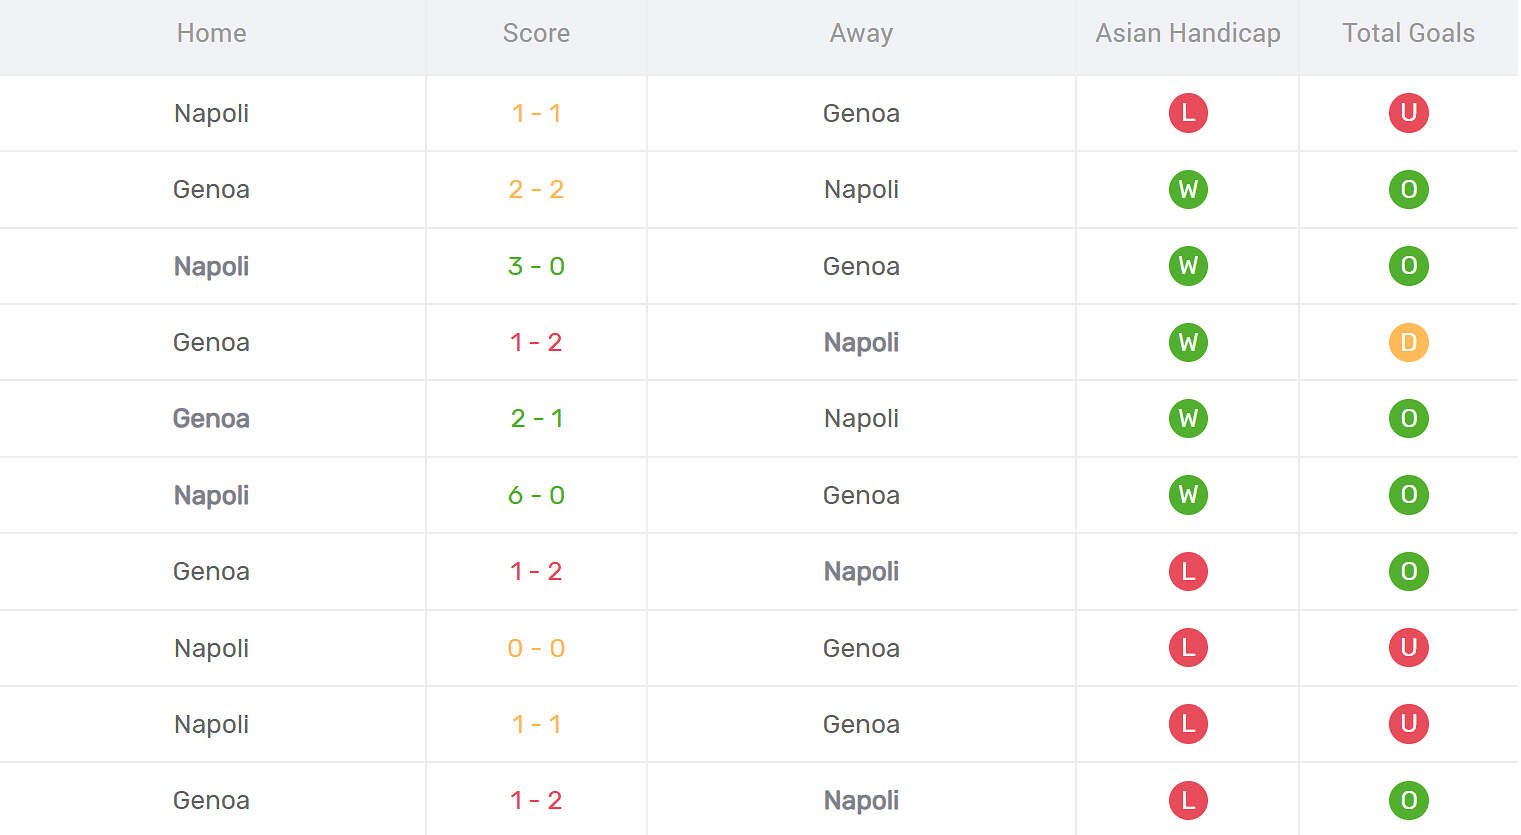1521x835 pixels.
Task: Open the 0 - 0 match score
Action: click(x=536, y=648)
